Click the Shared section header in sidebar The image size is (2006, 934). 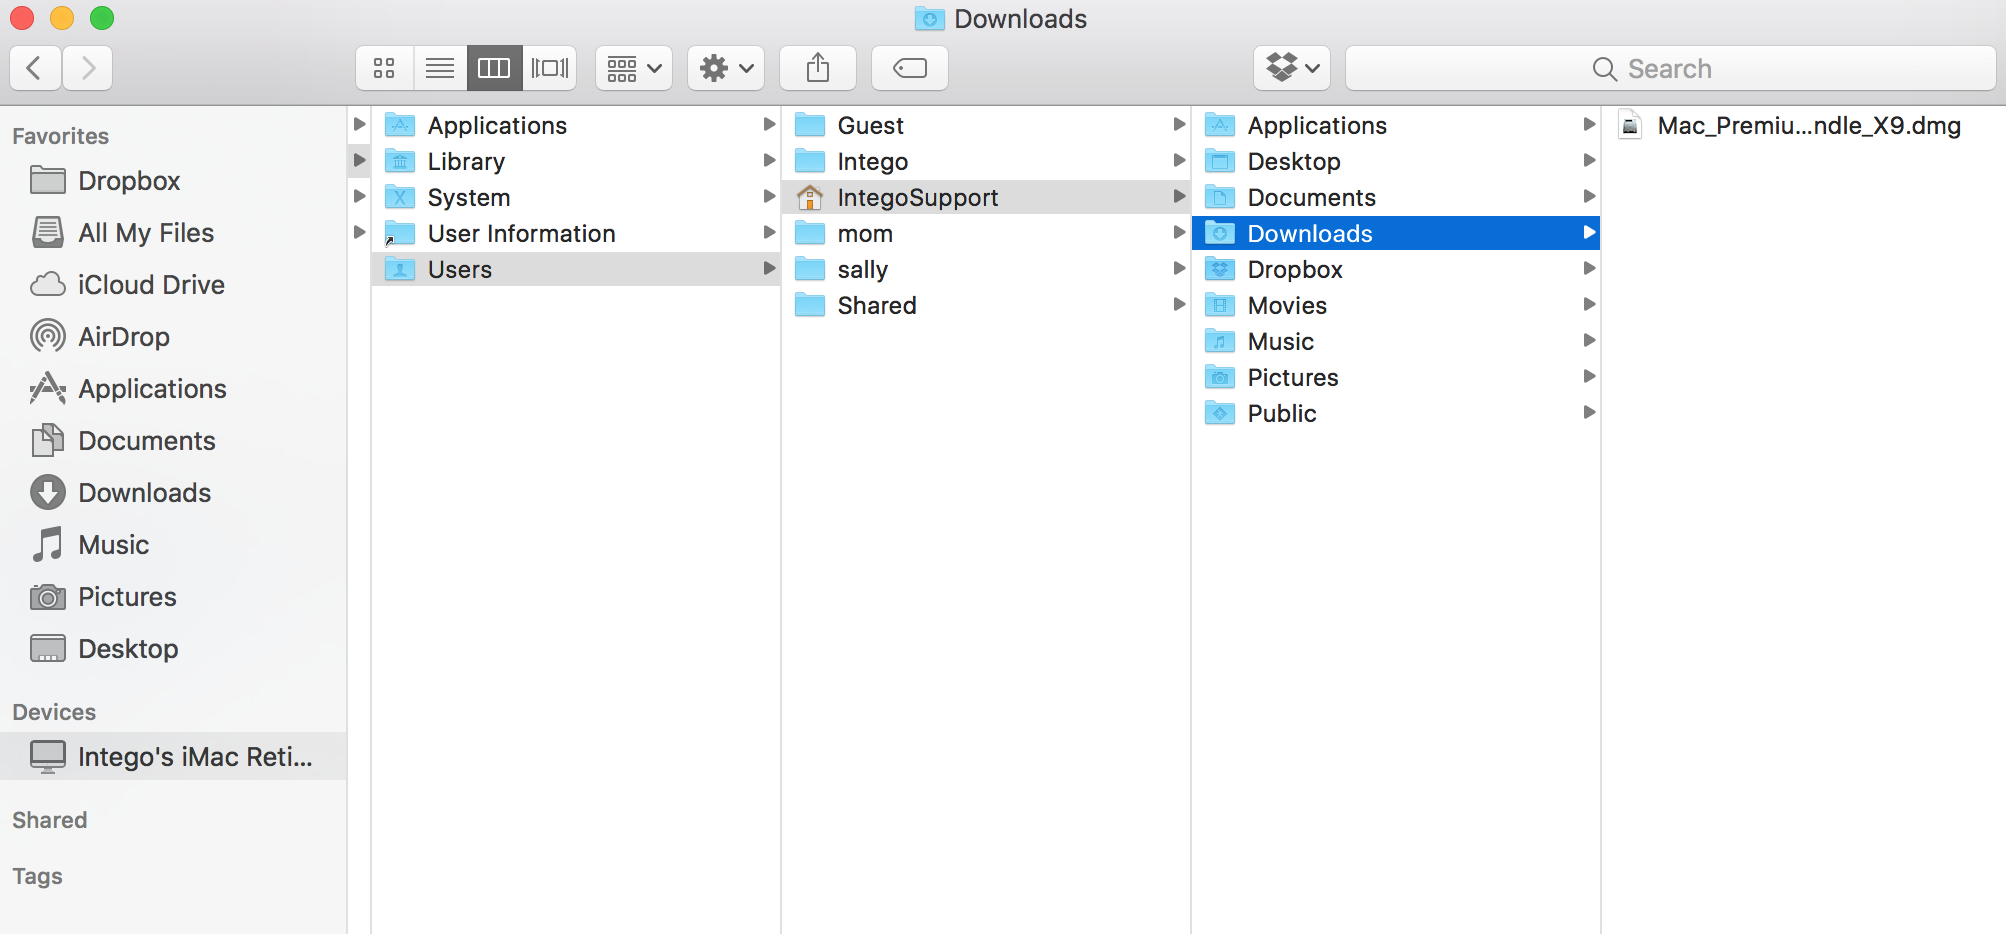tap(50, 820)
